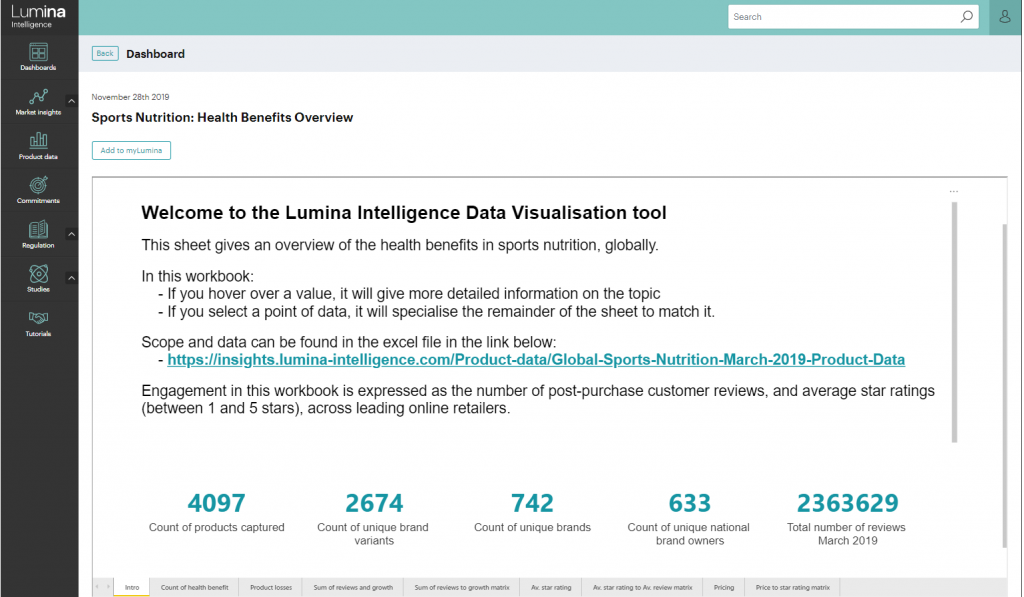Click the search magnifier icon
The image size is (1024, 597).
[x=967, y=17]
